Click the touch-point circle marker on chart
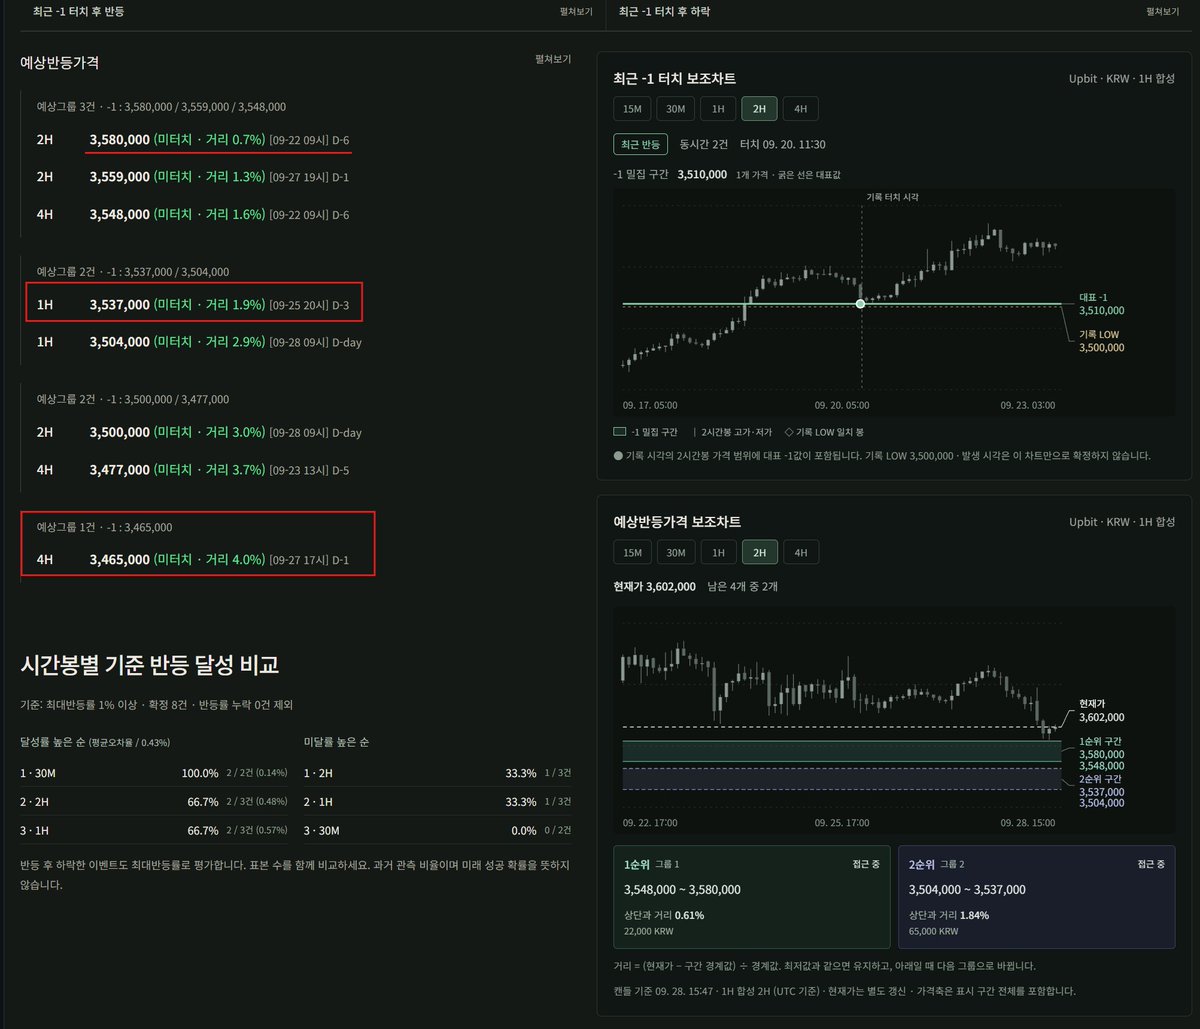 860,303
